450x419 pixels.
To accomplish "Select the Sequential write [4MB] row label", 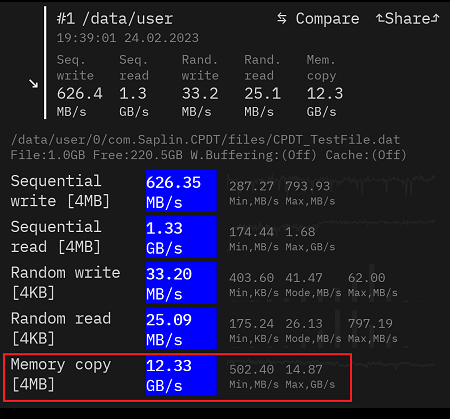I will coord(60,191).
